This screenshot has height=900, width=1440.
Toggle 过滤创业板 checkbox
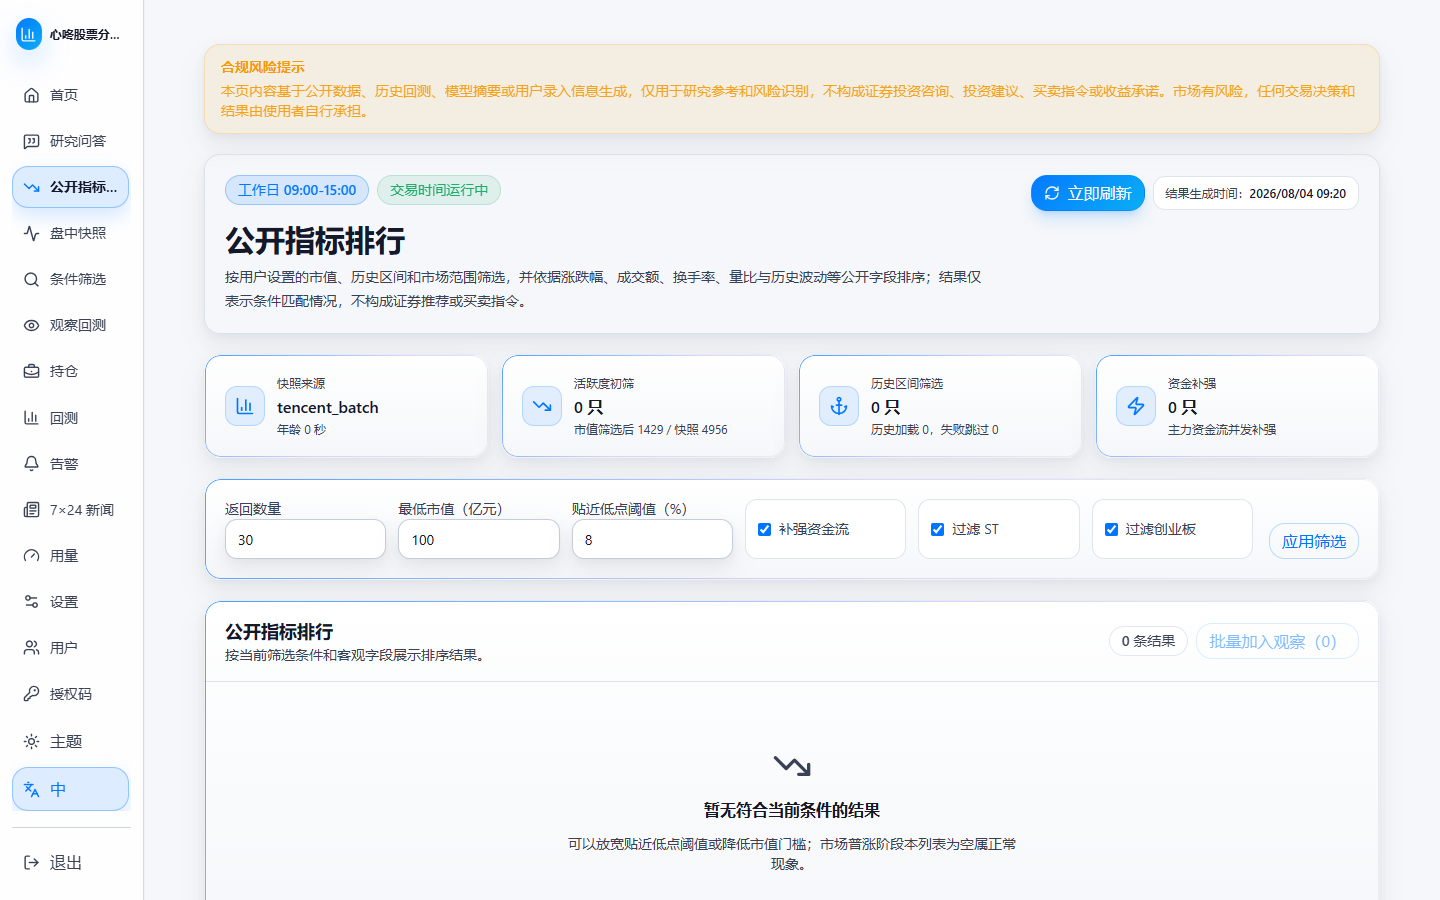tap(1111, 529)
